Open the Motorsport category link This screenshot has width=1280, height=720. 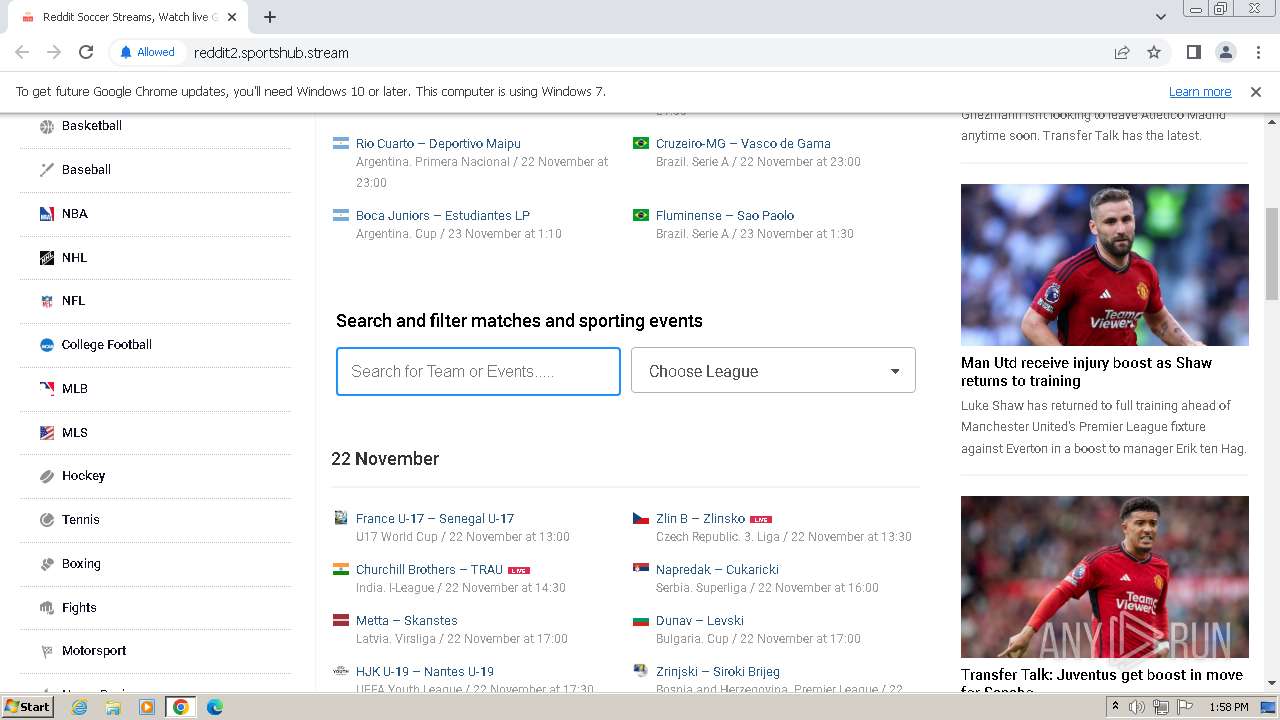[x=94, y=651]
